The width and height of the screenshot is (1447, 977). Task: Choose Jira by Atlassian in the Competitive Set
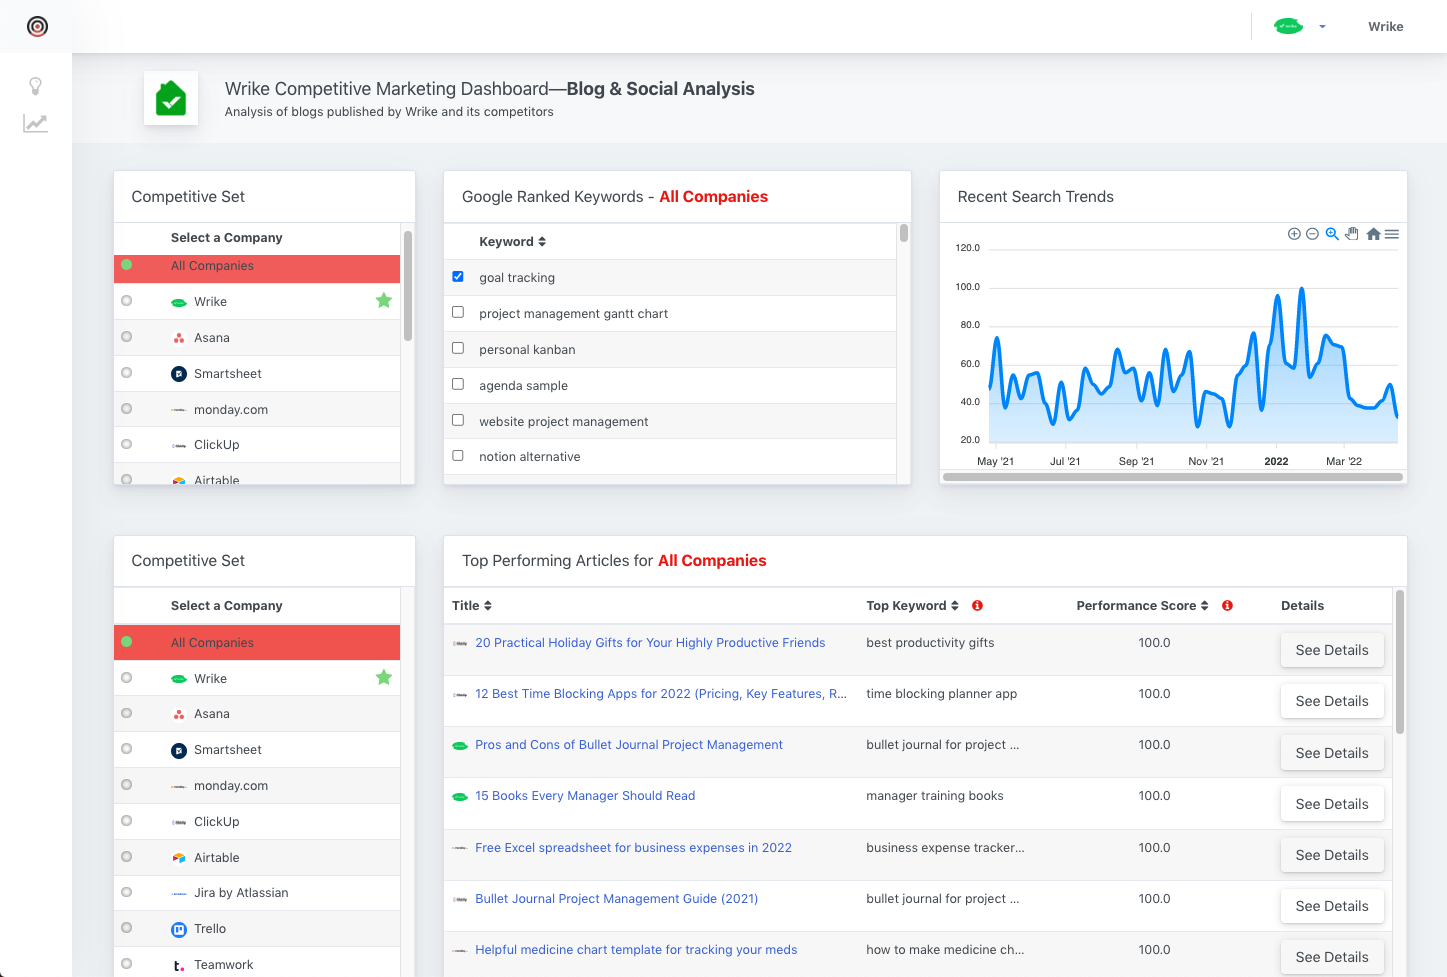click(257, 893)
